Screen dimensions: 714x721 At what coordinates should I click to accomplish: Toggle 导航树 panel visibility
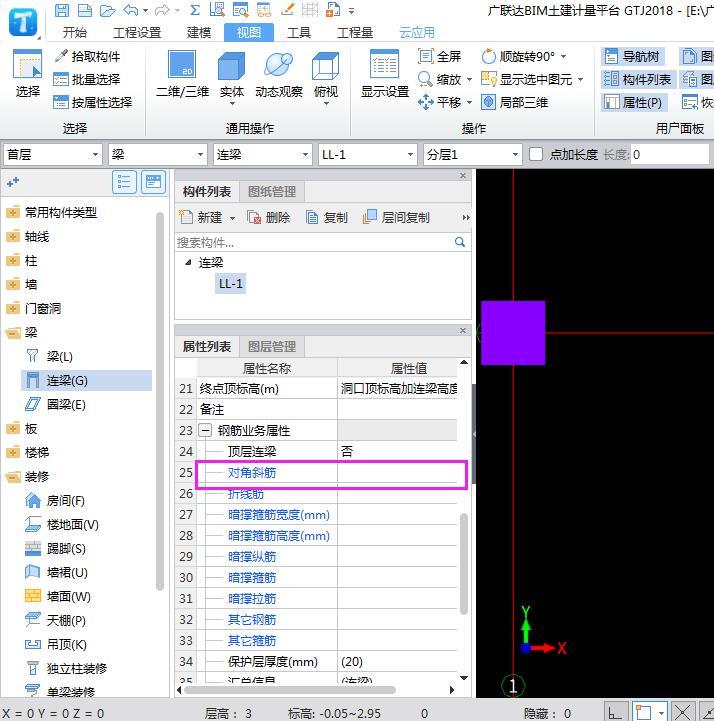coord(632,56)
